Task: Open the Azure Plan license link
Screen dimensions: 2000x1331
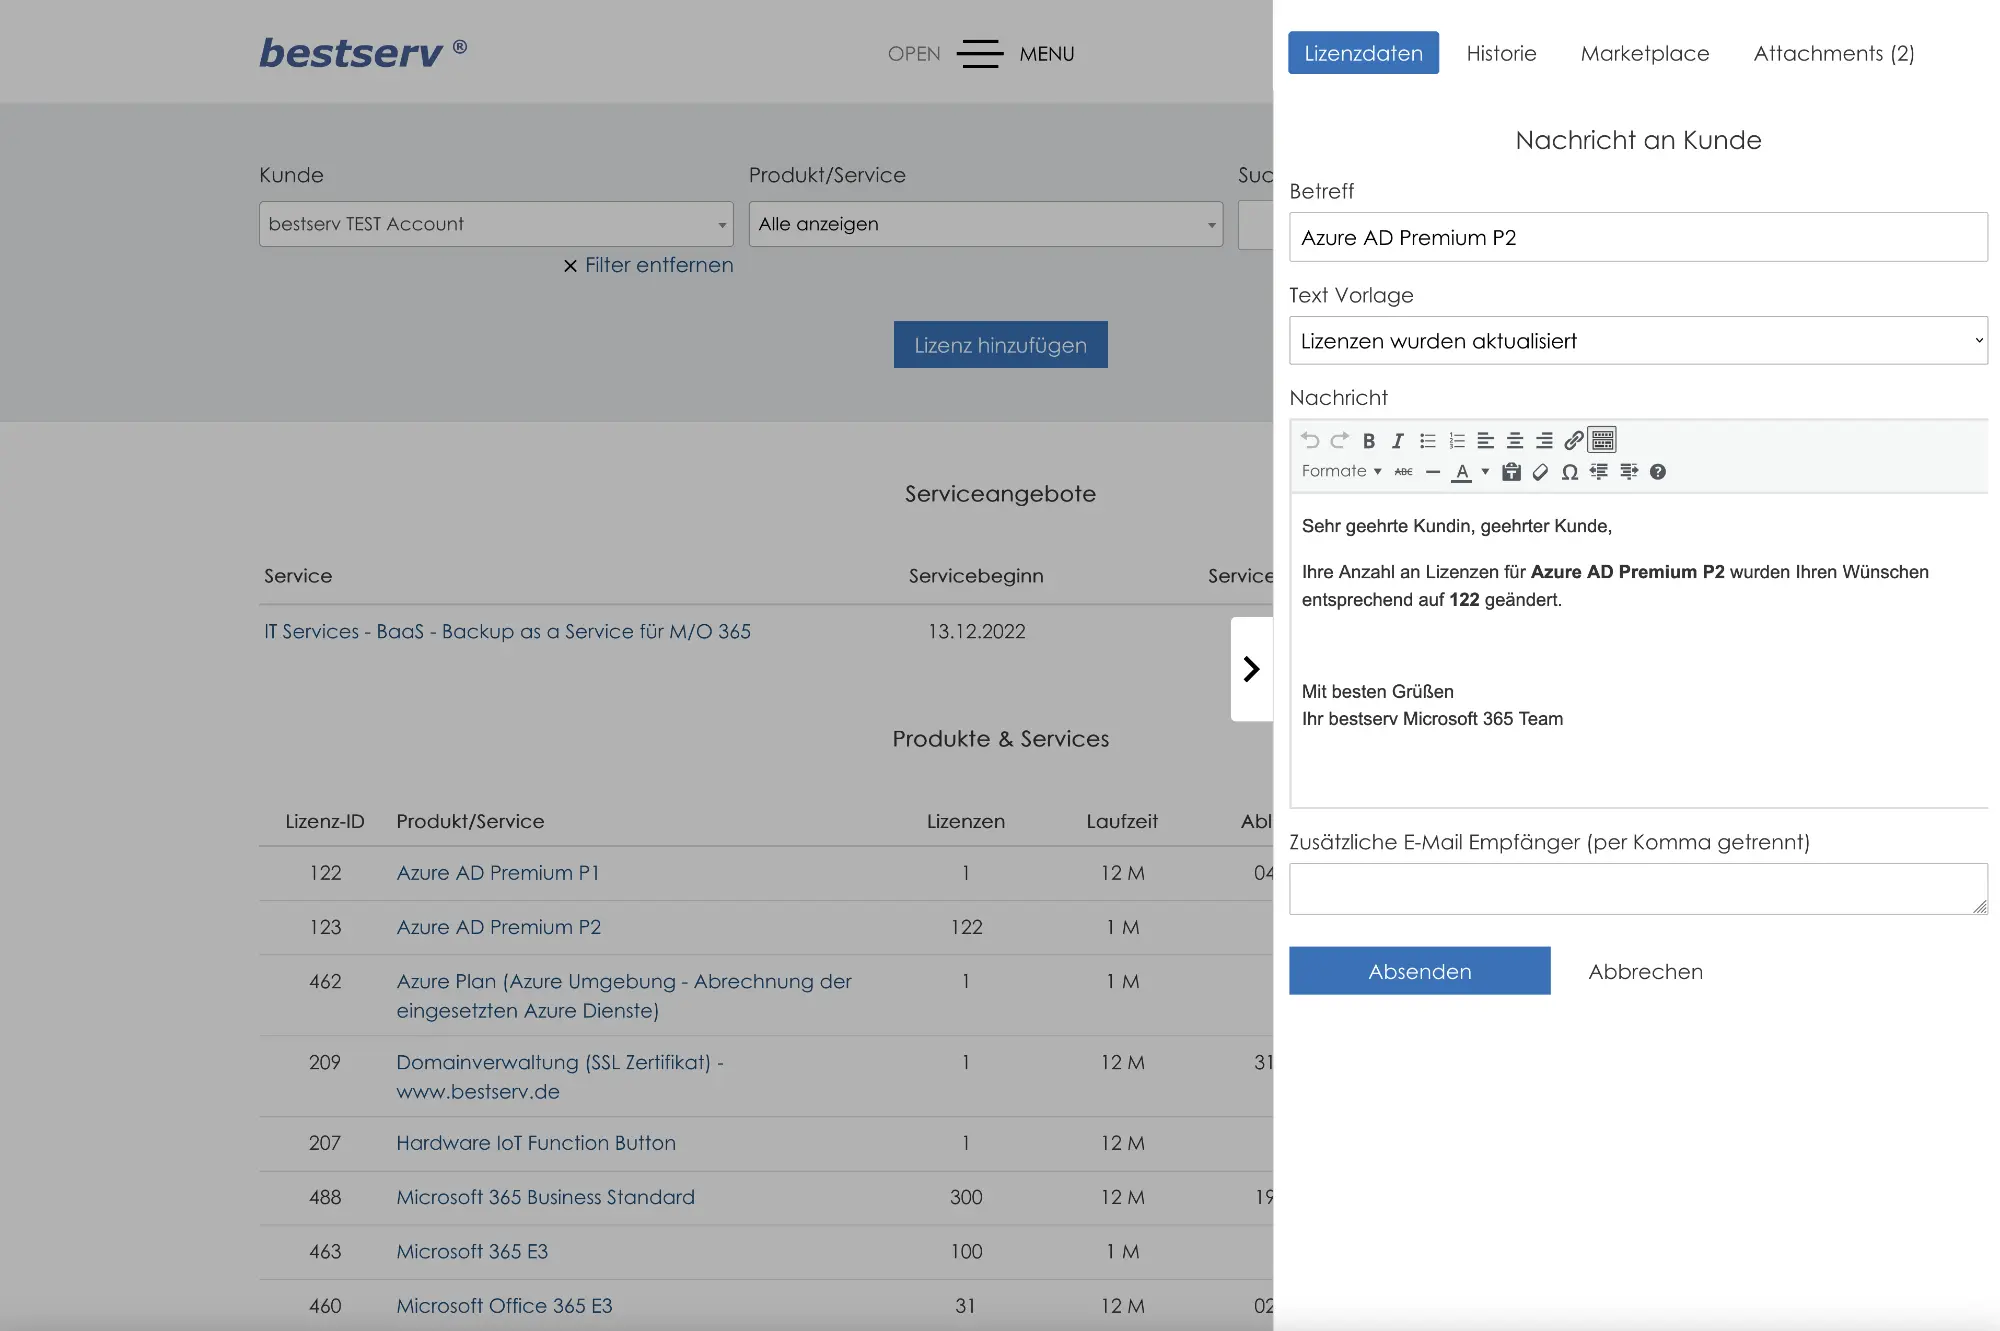Action: [624, 996]
